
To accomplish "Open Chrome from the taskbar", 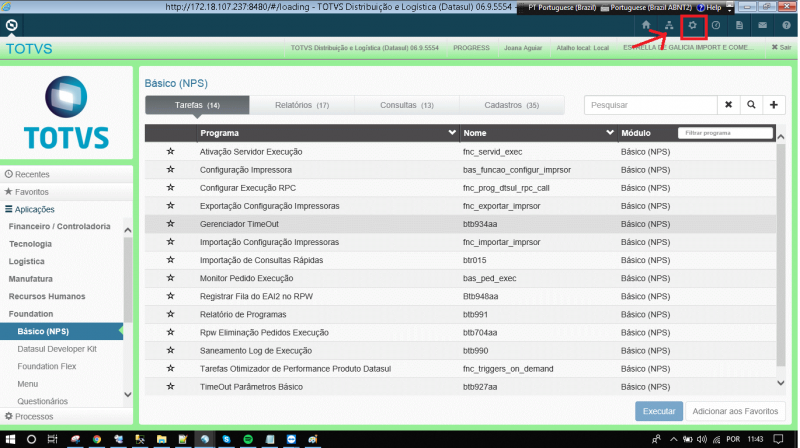I will pos(96,439).
